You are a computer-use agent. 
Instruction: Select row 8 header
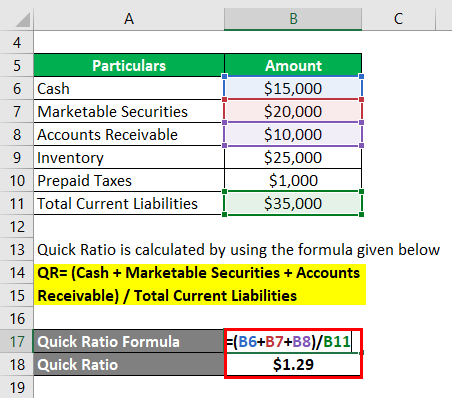pos(17,134)
